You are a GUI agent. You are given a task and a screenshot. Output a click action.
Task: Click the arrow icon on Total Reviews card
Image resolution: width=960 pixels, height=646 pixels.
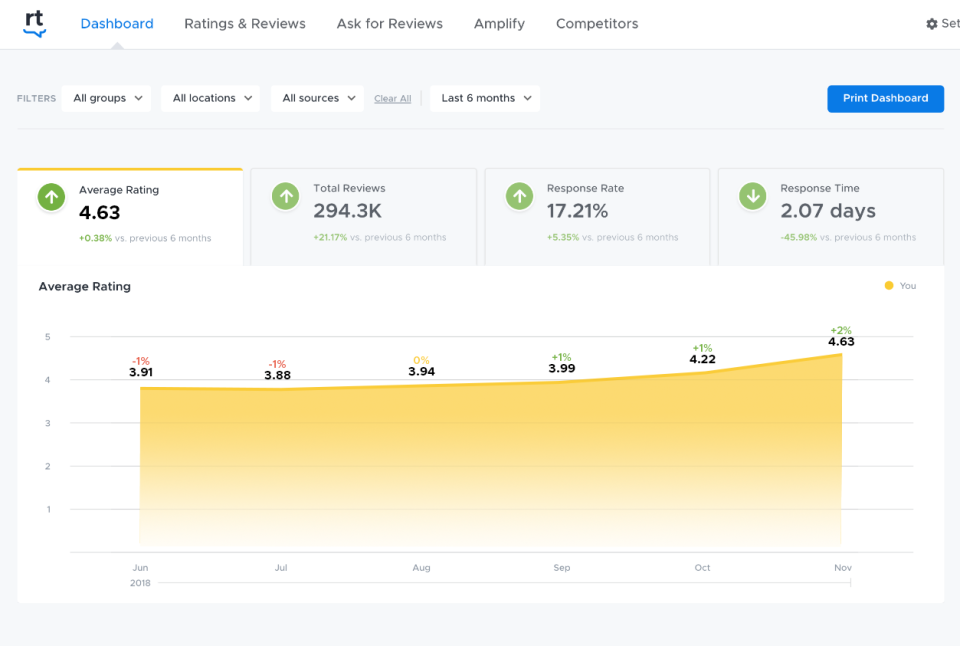tap(285, 197)
